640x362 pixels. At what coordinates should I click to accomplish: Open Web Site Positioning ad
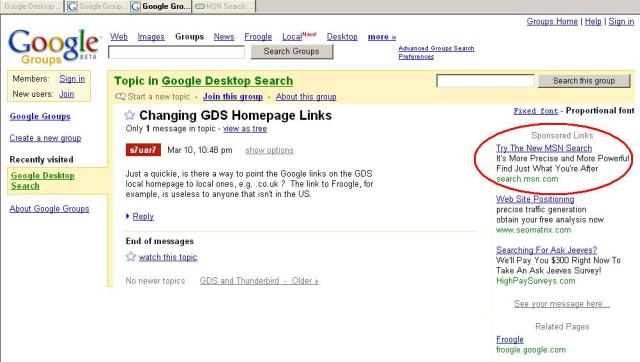pyautogui.click(x=535, y=199)
